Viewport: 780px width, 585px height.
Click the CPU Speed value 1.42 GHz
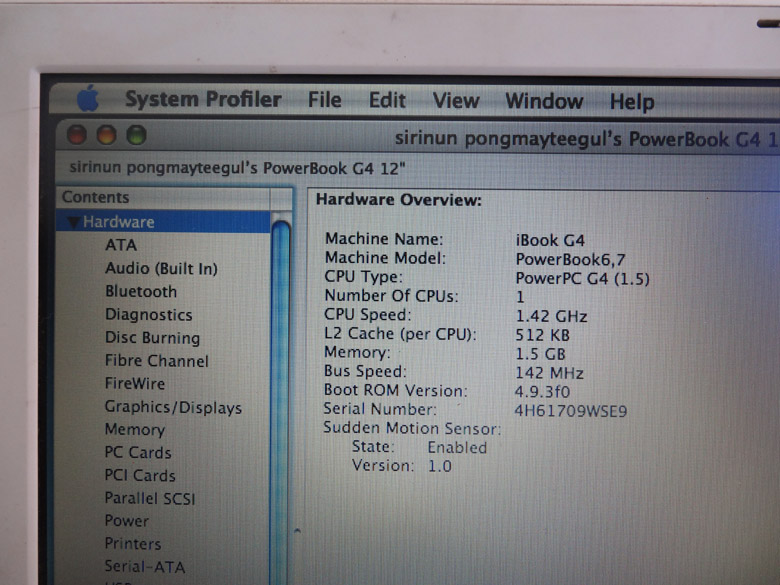(x=551, y=316)
